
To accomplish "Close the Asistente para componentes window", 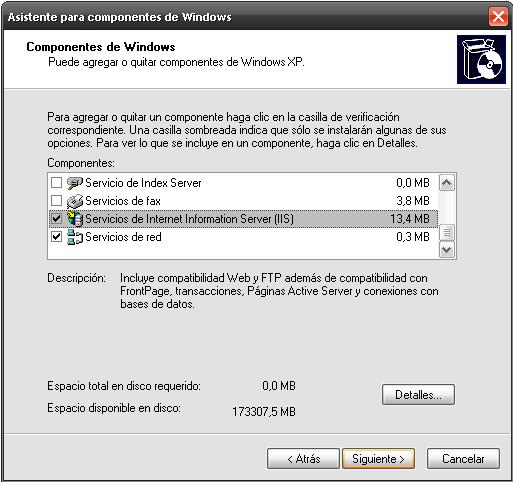I will pyautogui.click(x=498, y=16).
